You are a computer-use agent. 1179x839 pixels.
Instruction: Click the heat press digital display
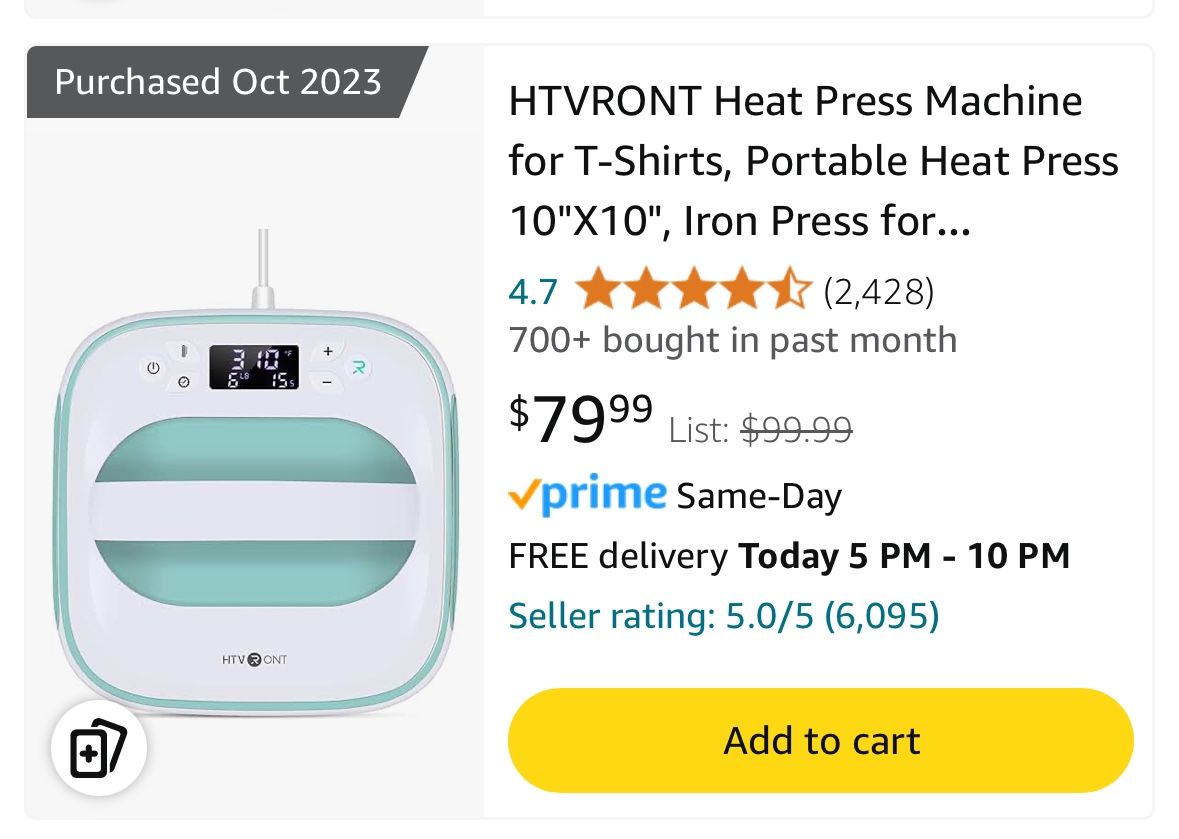point(253,367)
